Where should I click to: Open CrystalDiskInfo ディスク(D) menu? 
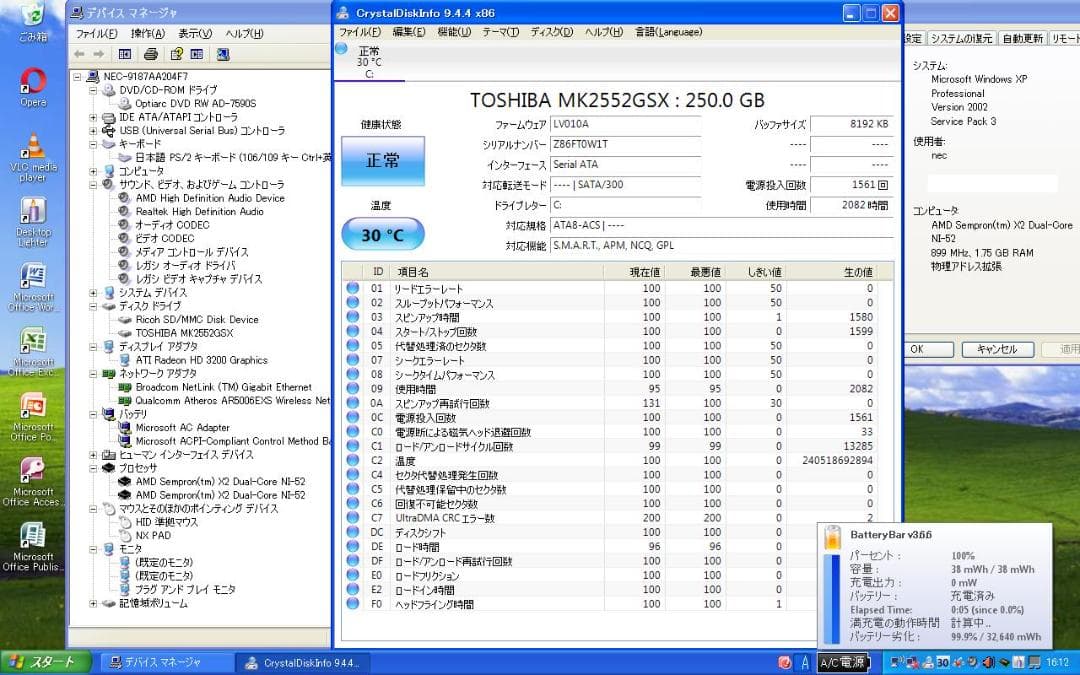(x=552, y=32)
